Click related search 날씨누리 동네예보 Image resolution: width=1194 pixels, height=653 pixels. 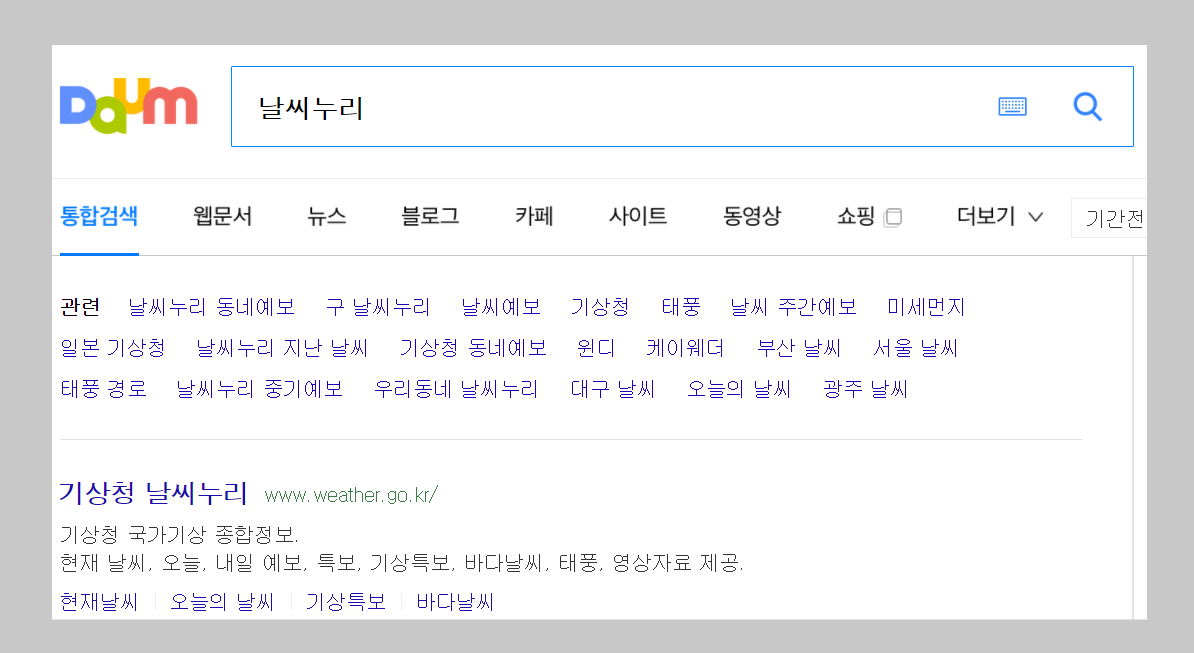[212, 307]
